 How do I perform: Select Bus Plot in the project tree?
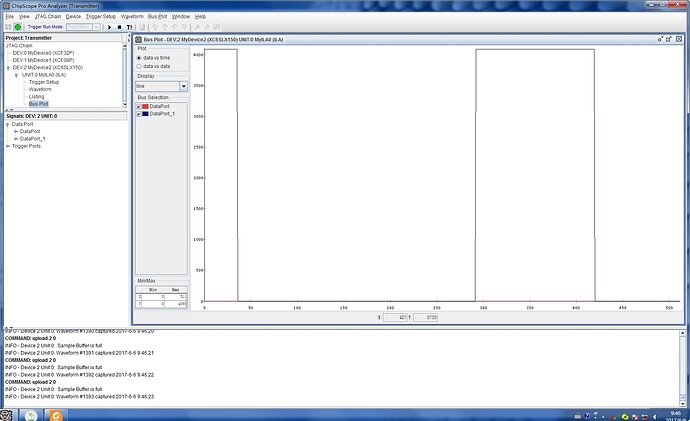(x=39, y=104)
